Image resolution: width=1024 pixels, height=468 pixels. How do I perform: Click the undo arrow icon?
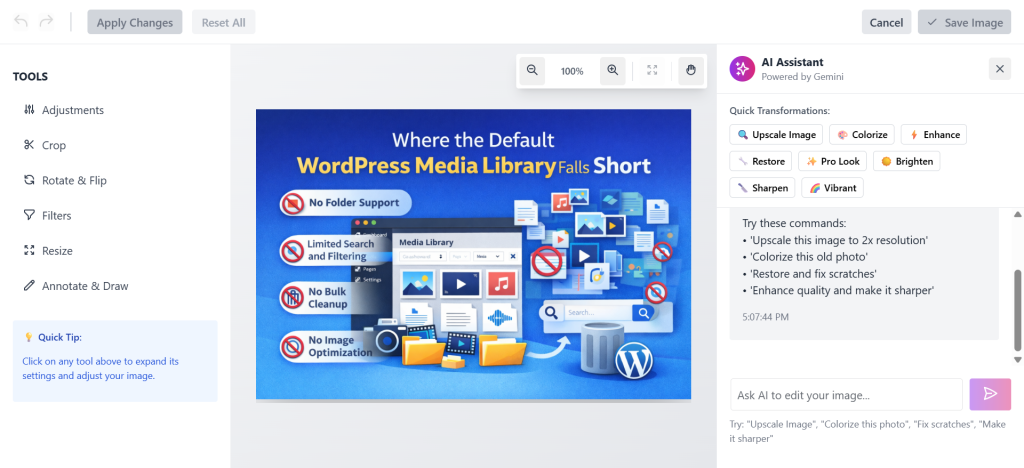(21, 22)
